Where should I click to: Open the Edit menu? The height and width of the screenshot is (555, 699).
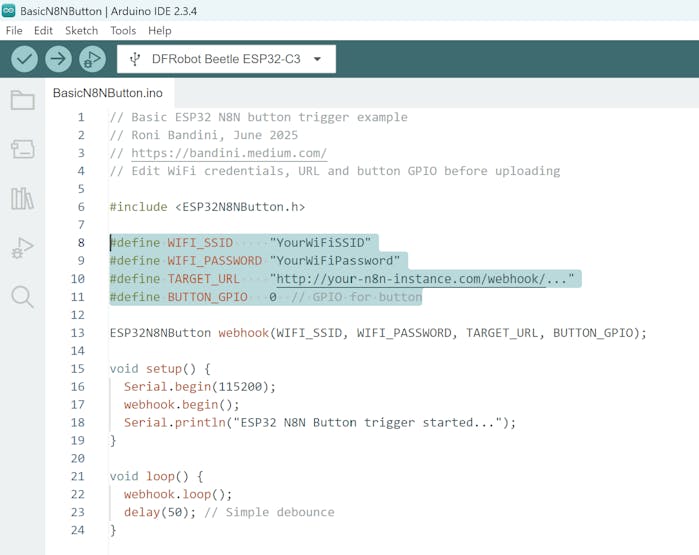(x=43, y=30)
